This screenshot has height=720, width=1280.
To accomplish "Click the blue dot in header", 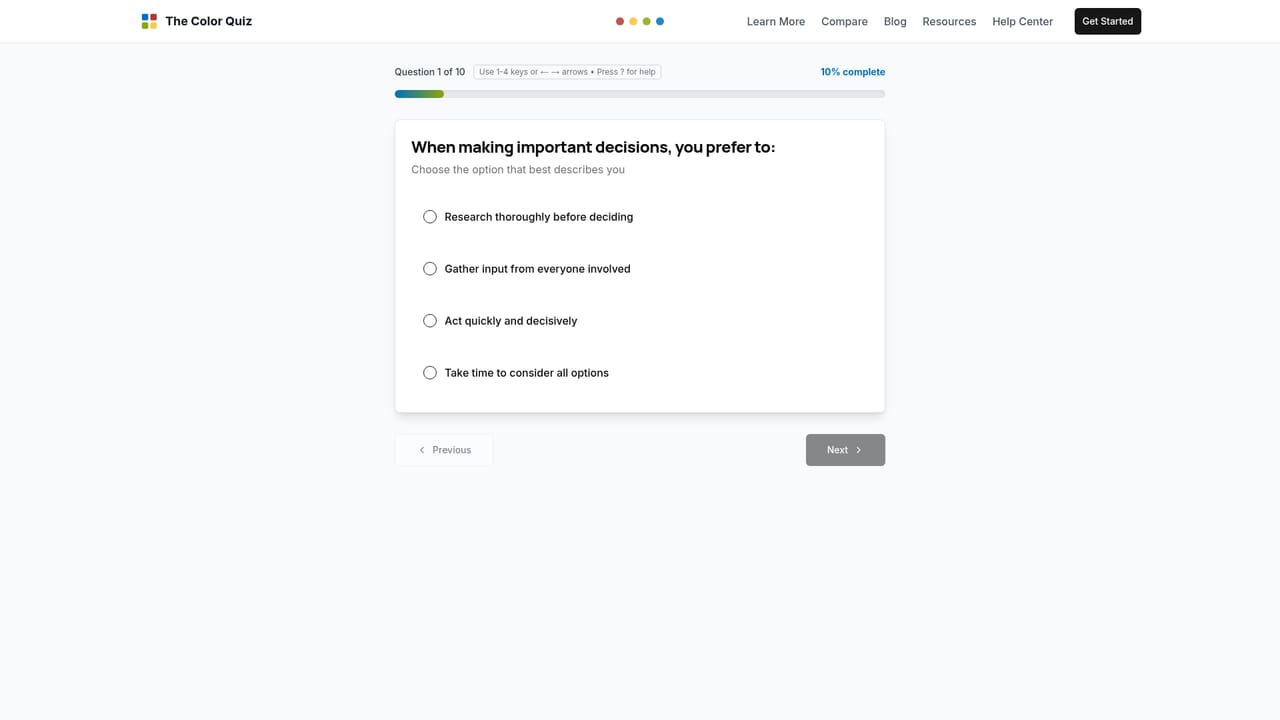I will [x=660, y=21].
